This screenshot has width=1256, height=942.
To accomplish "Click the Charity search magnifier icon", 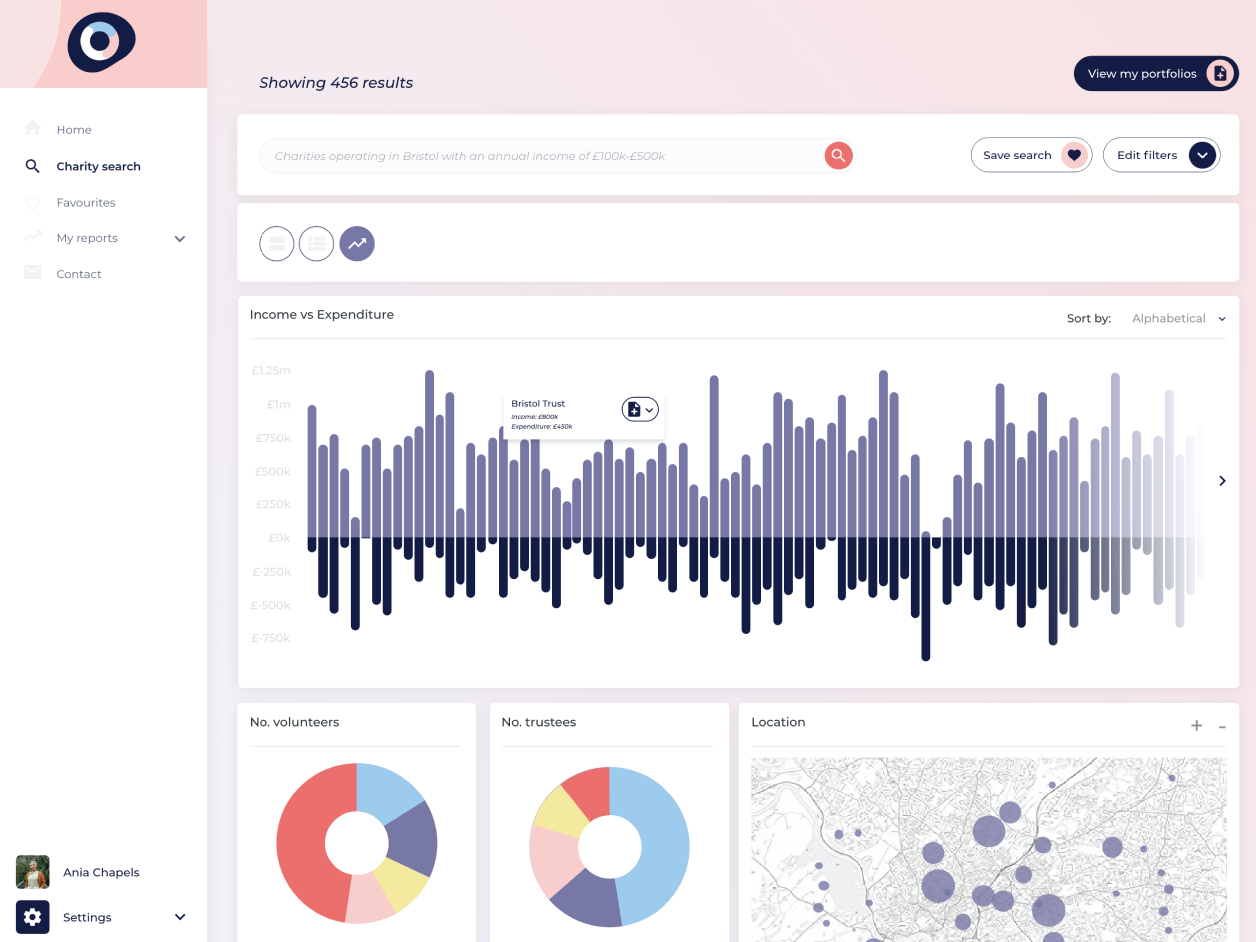I will click(33, 166).
